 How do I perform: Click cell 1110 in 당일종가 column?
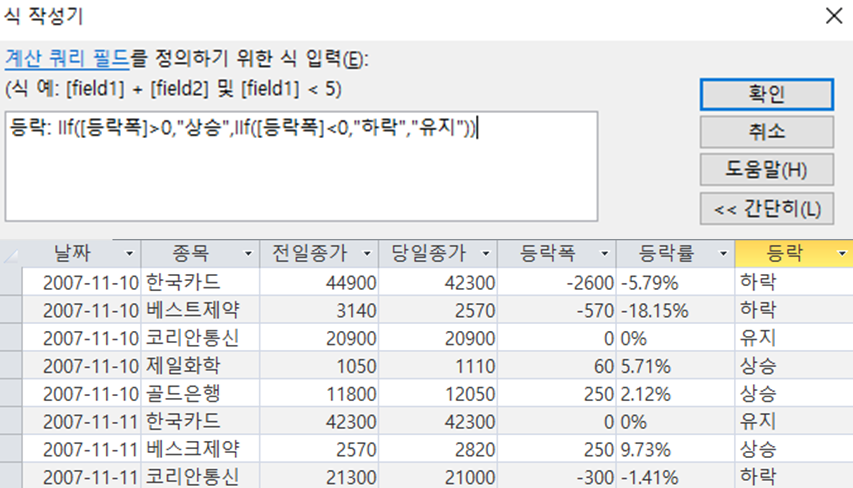tap(438, 366)
